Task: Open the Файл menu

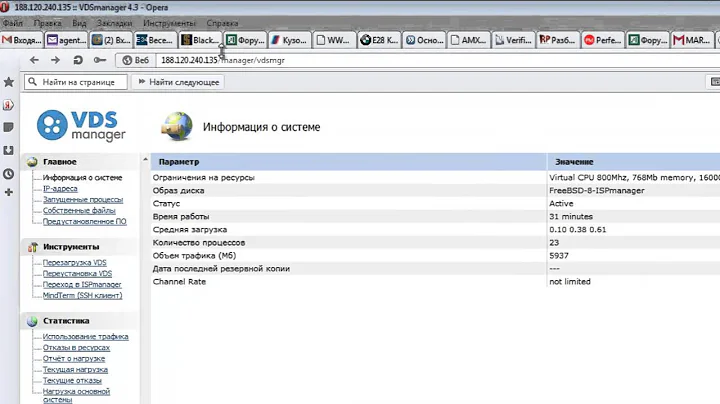Action: point(12,23)
